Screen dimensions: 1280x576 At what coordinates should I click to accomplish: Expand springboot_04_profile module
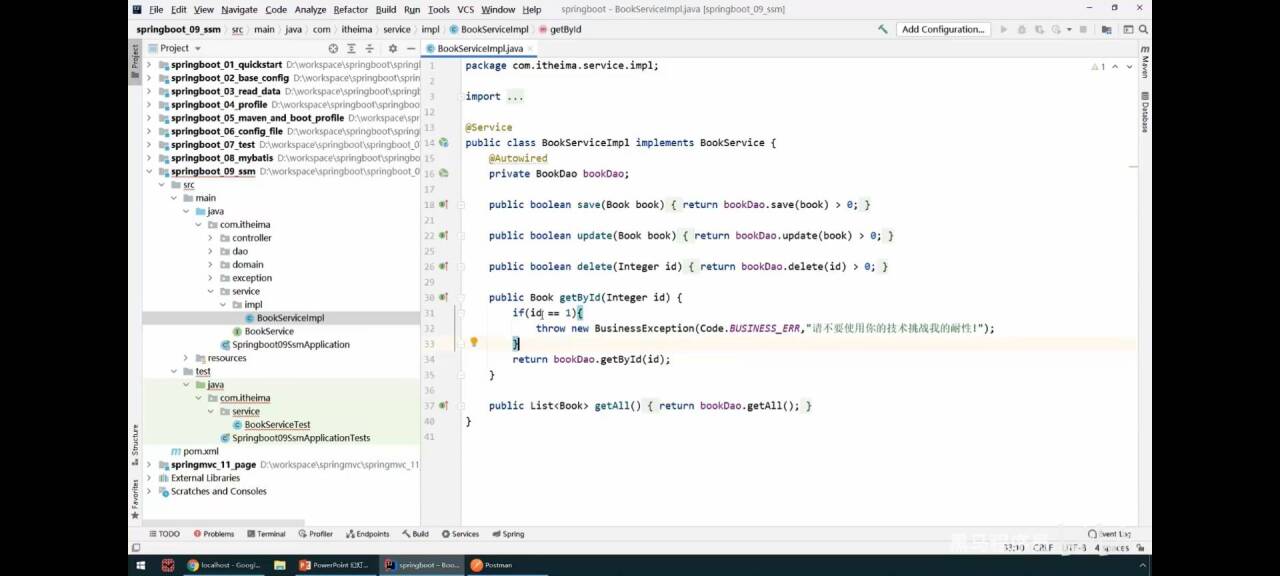click(150, 105)
